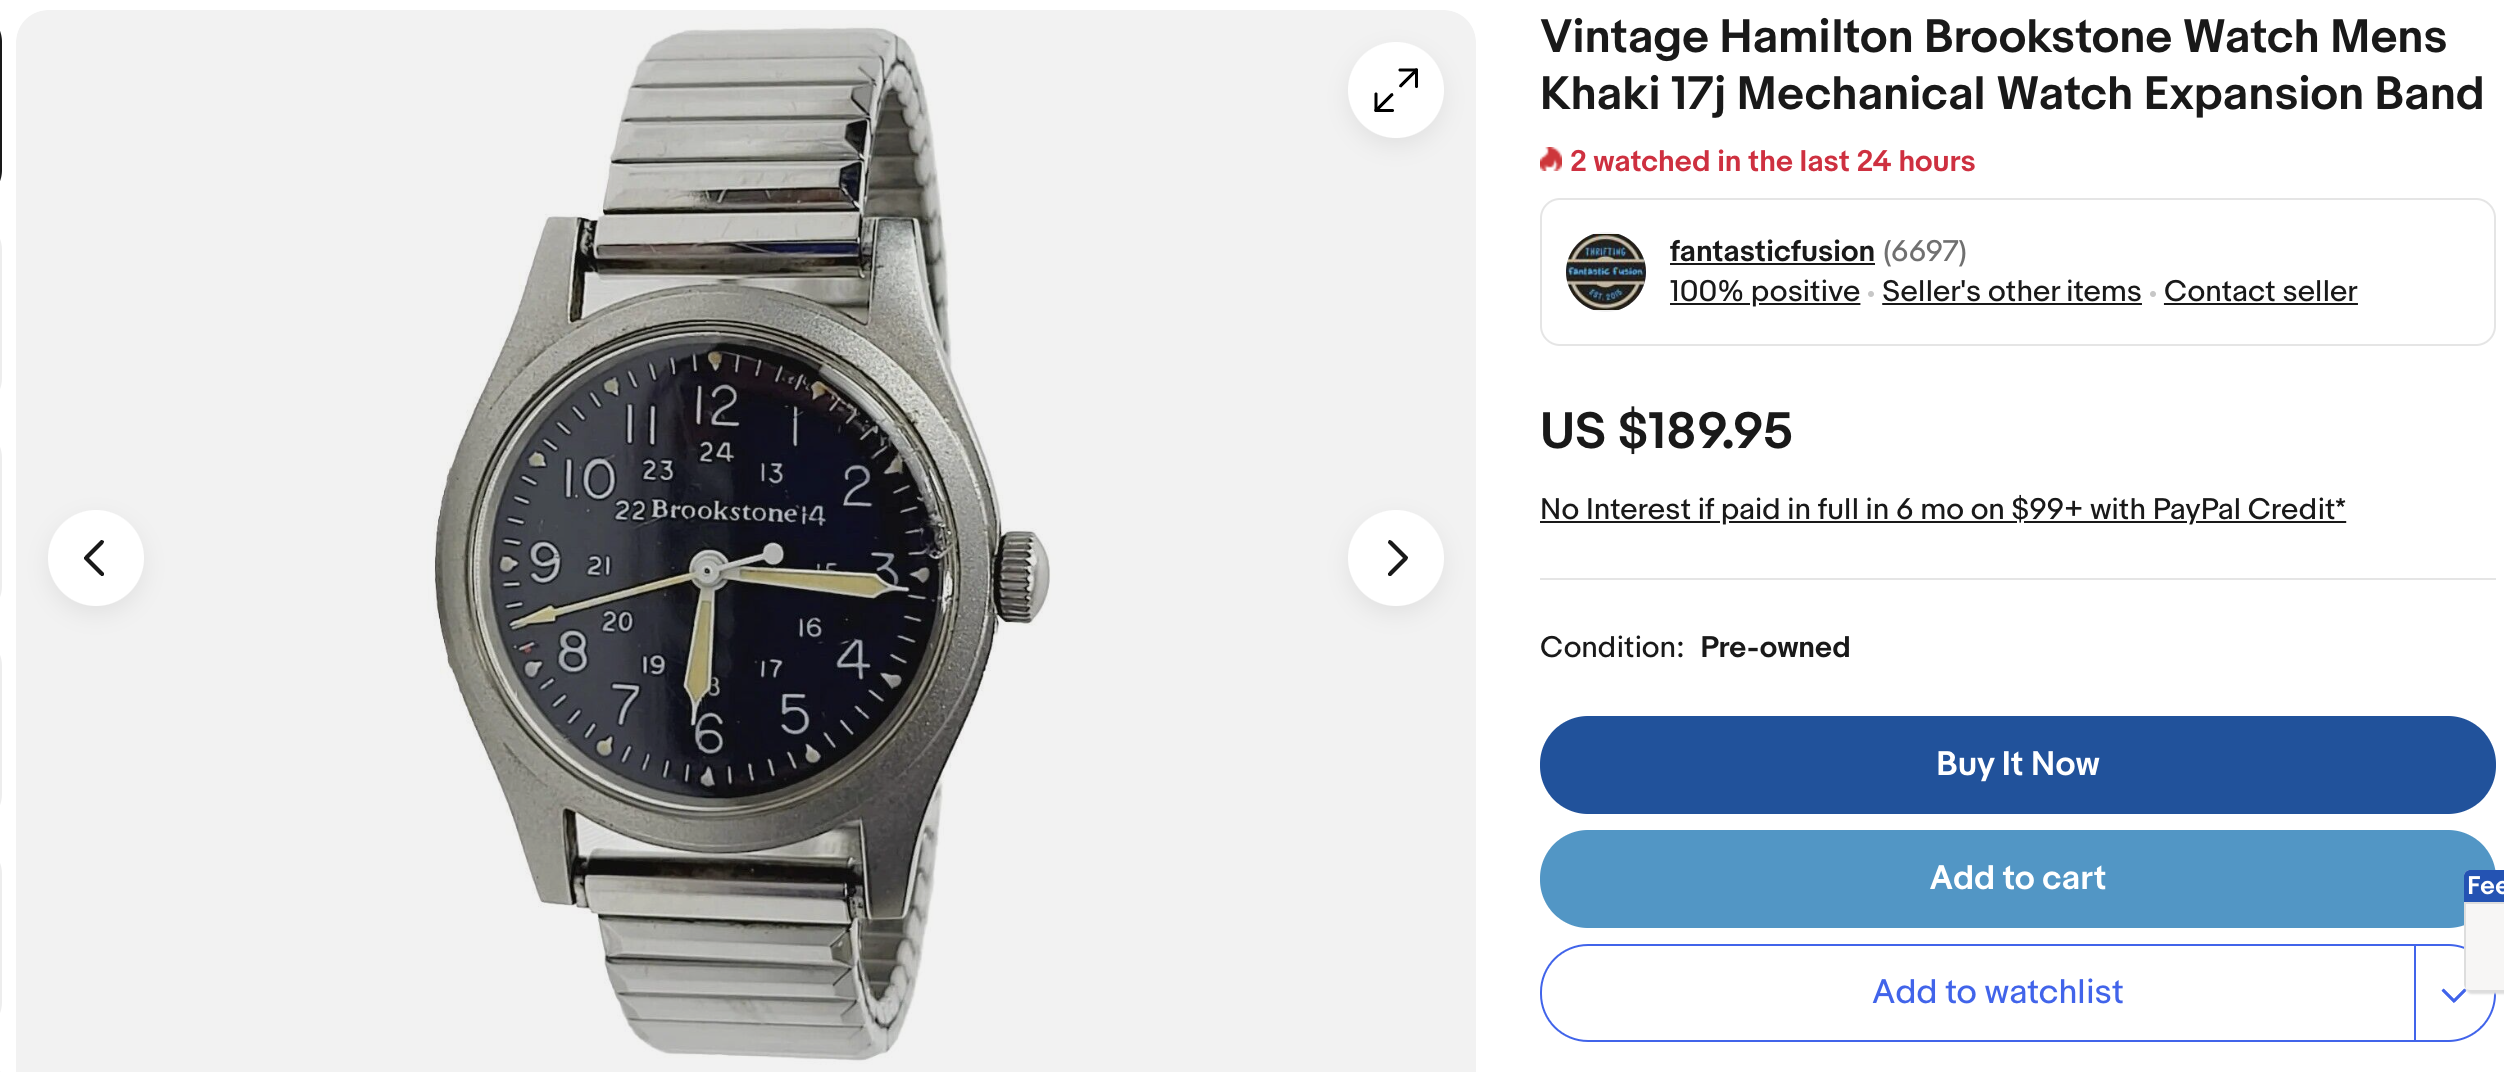The image size is (2504, 1072).
Task: Click Add to cart
Action: click(2017, 878)
